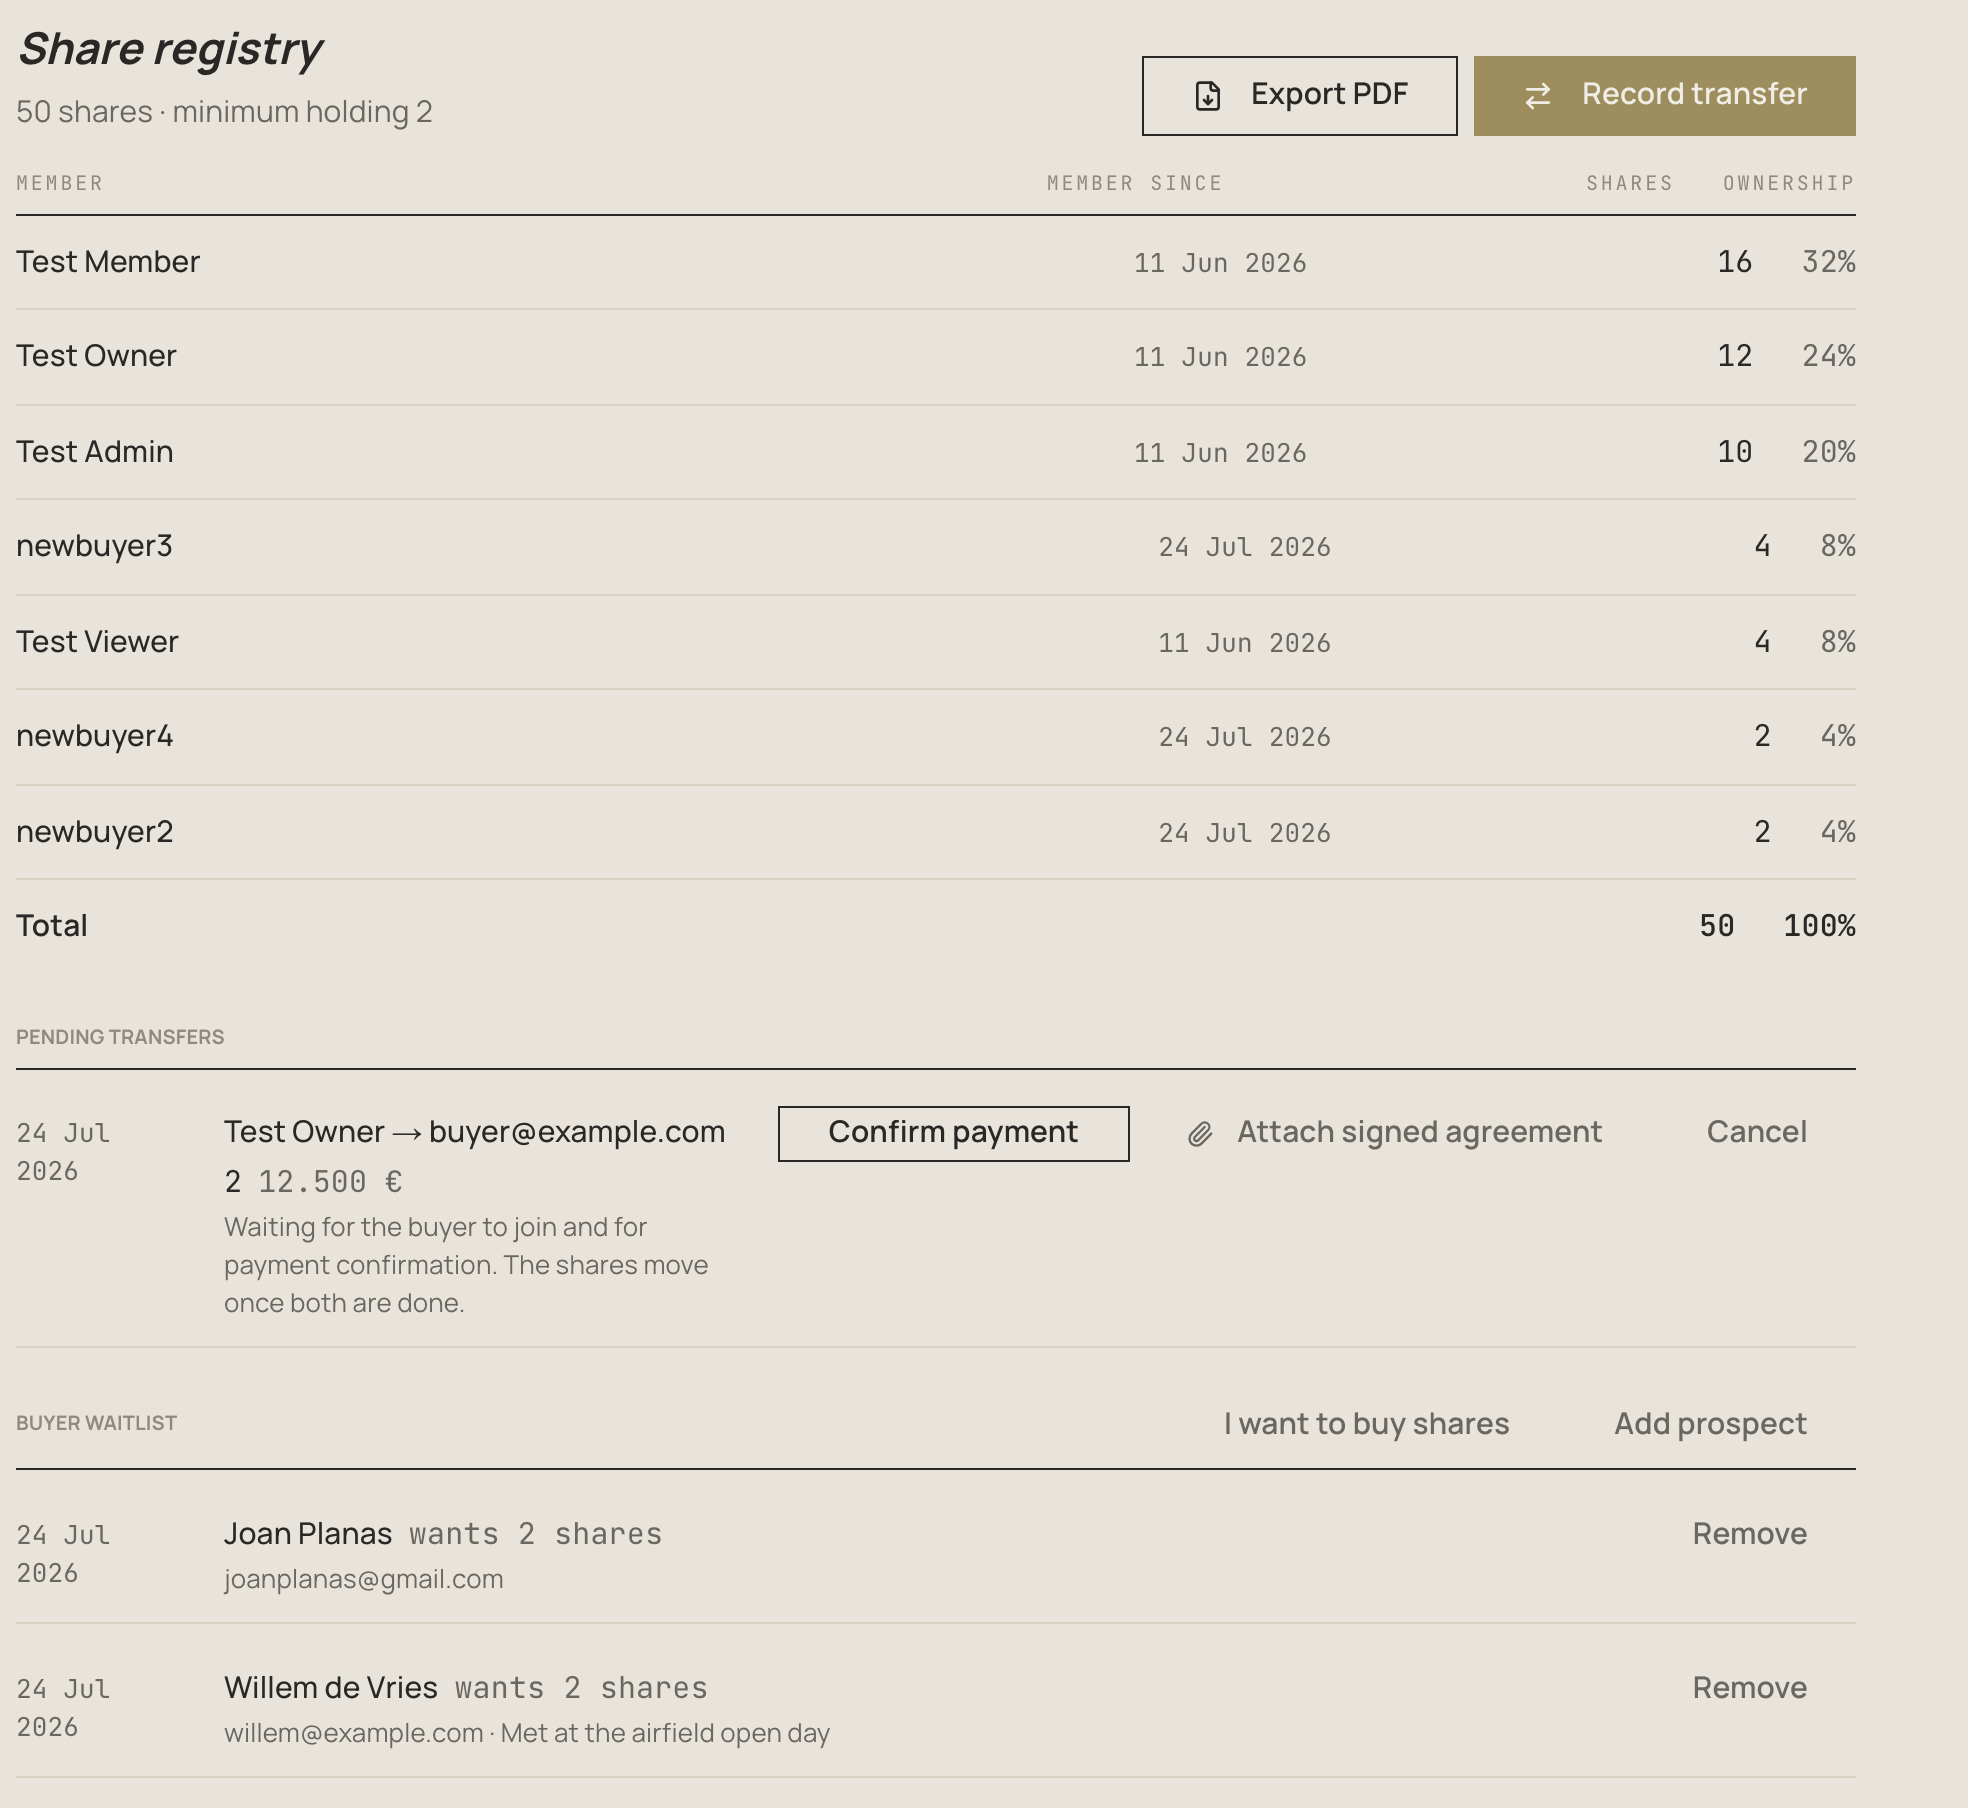Click the 32% ownership value
The width and height of the screenshot is (1968, 1808).
(1829, 262)
